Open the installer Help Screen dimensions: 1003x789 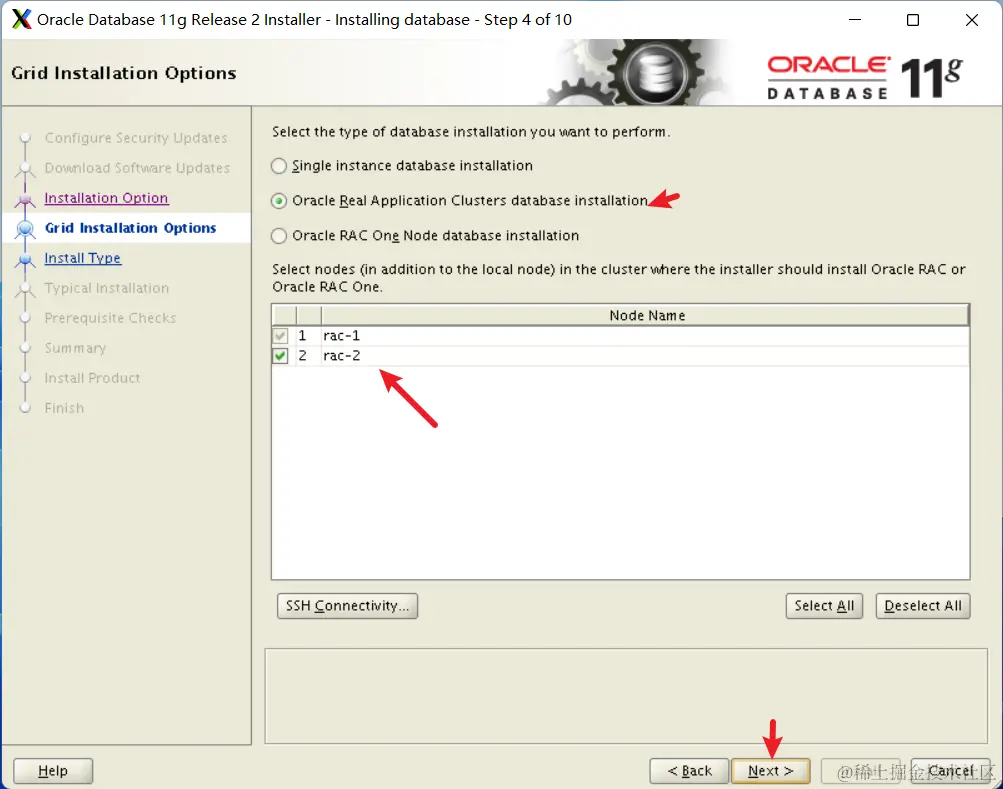click(53, 771)
